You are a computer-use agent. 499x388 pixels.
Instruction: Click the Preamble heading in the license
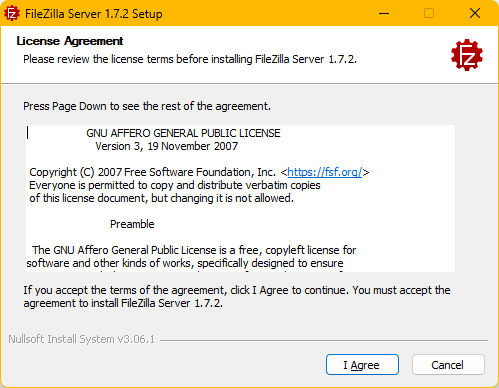(x=132, y=224)
